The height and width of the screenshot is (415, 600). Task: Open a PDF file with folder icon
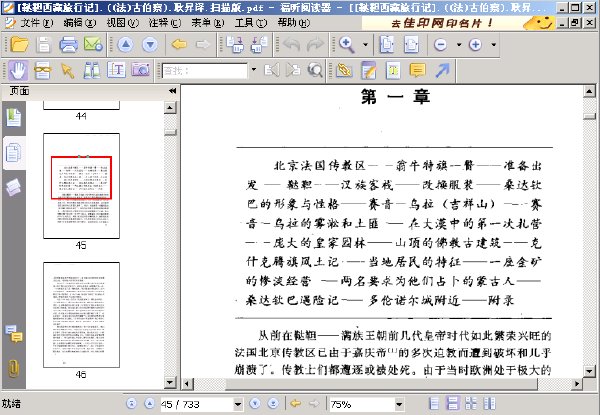(x=19, y=44)
